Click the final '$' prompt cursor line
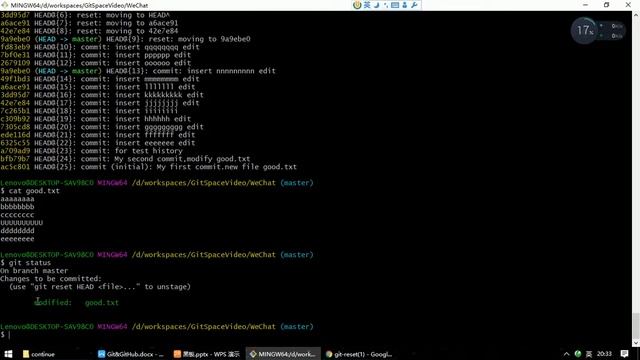This screenshot has width=640, height=360. coord(6,335)
